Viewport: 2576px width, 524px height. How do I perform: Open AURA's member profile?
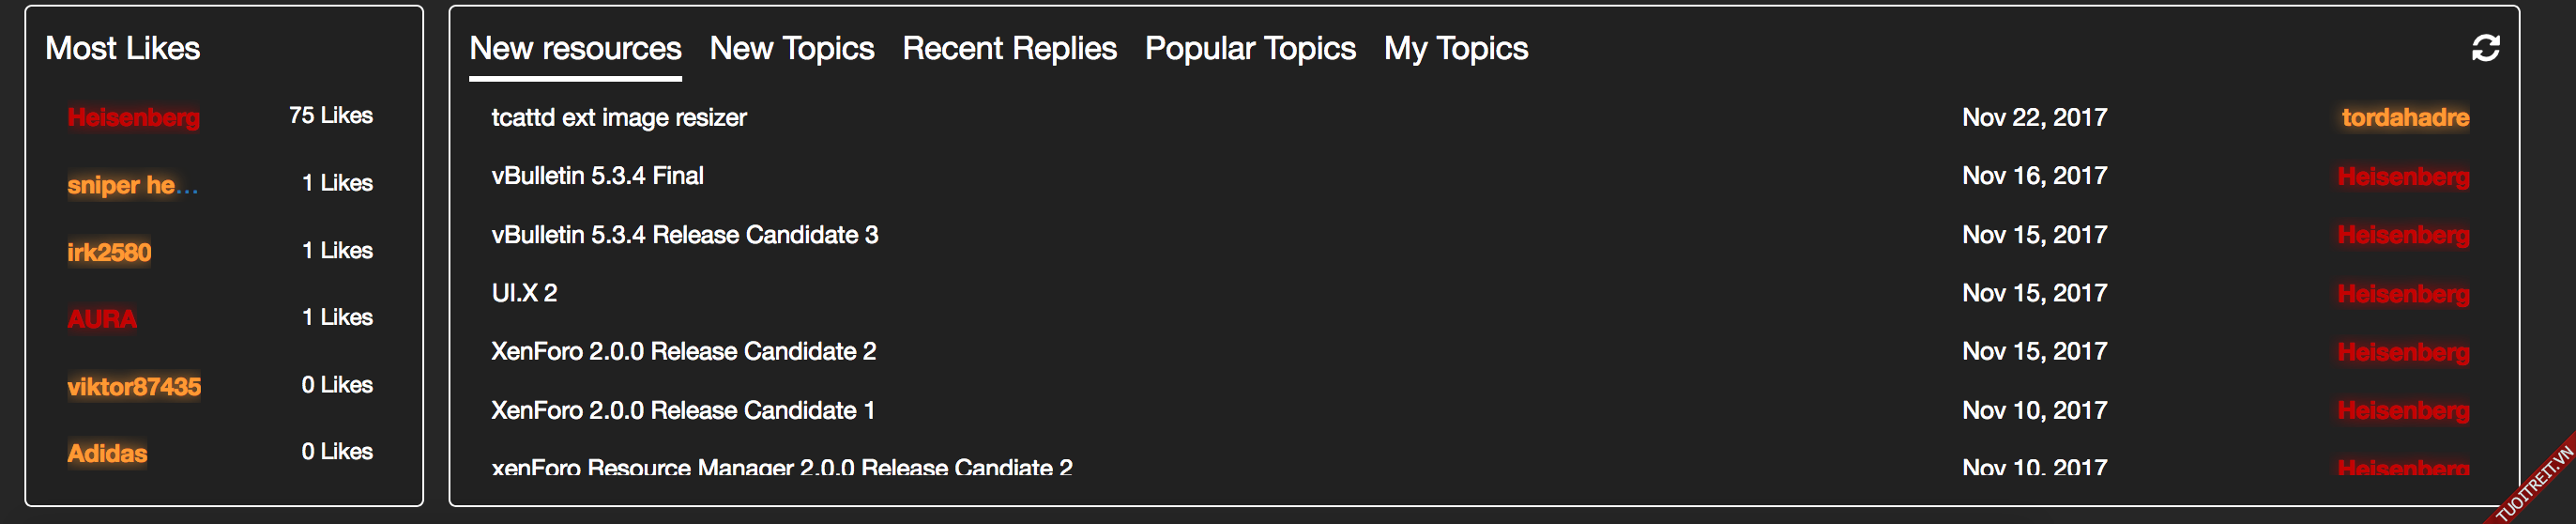[102, 319]
